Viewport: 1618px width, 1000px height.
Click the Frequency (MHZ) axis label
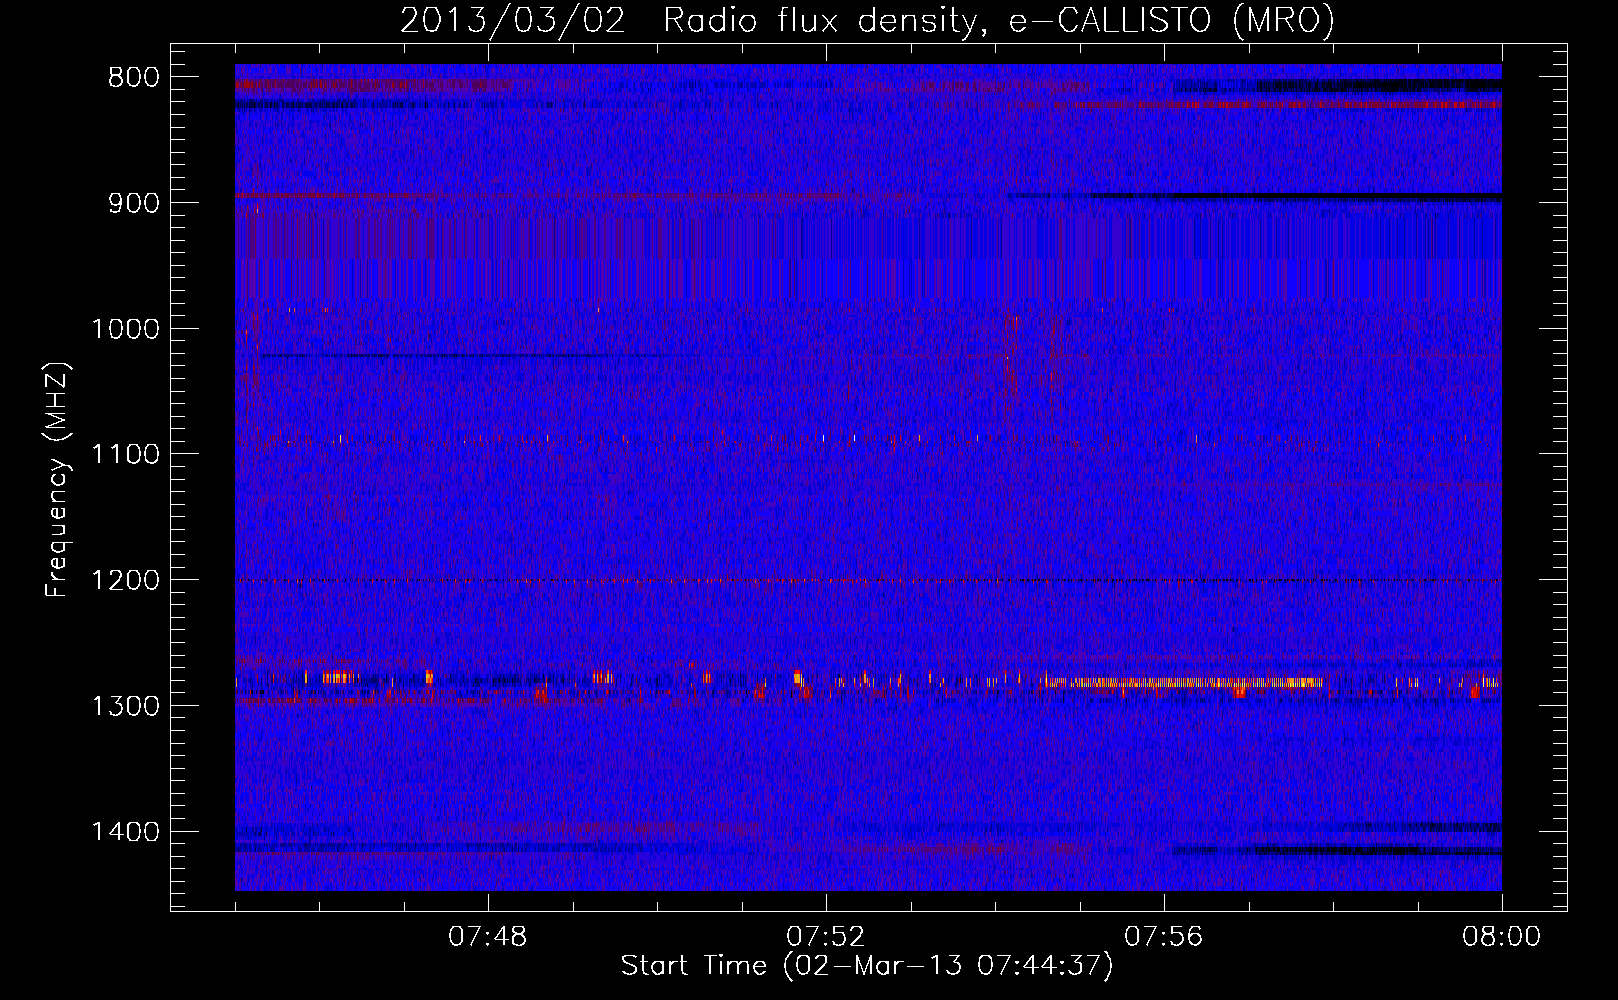pyautogui.click(x=58, y=479)
